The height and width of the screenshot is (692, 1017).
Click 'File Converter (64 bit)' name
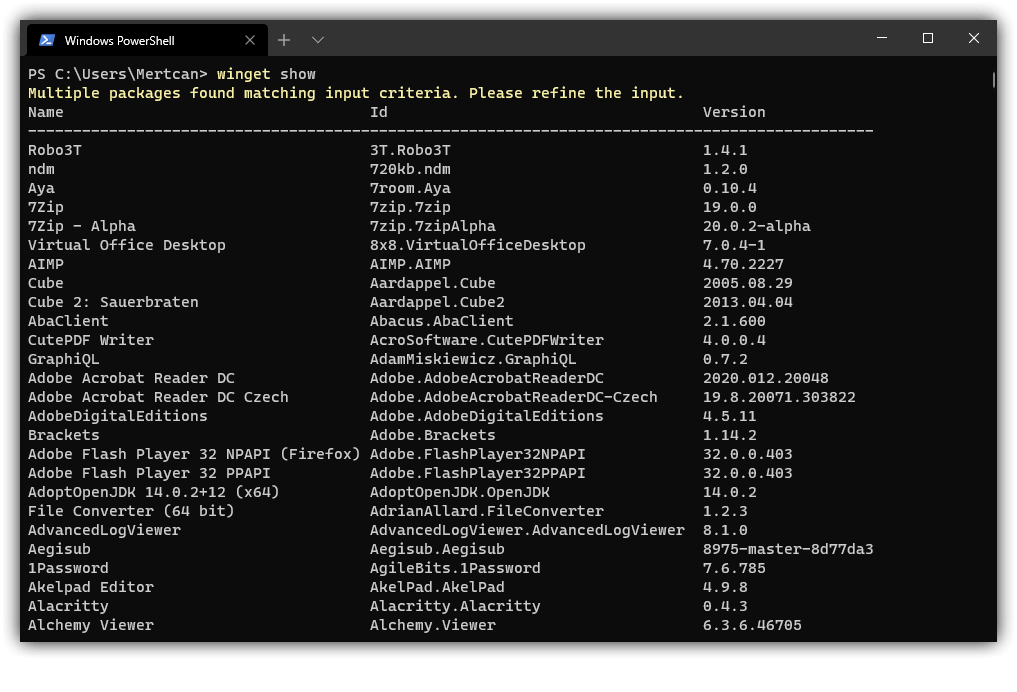pyautogui.click(x=131, y=511)
